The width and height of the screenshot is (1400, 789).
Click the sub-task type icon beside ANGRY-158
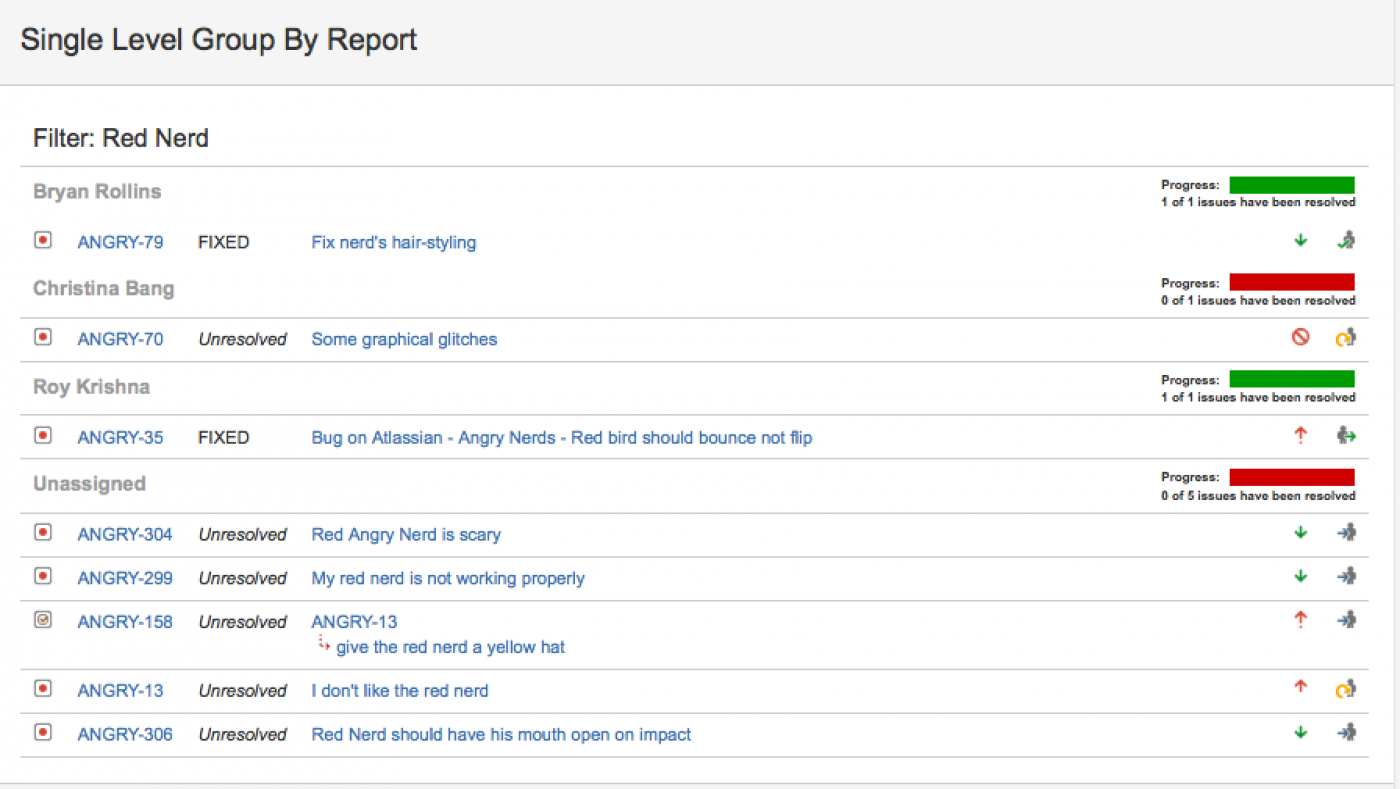click(x=42, y=620)
